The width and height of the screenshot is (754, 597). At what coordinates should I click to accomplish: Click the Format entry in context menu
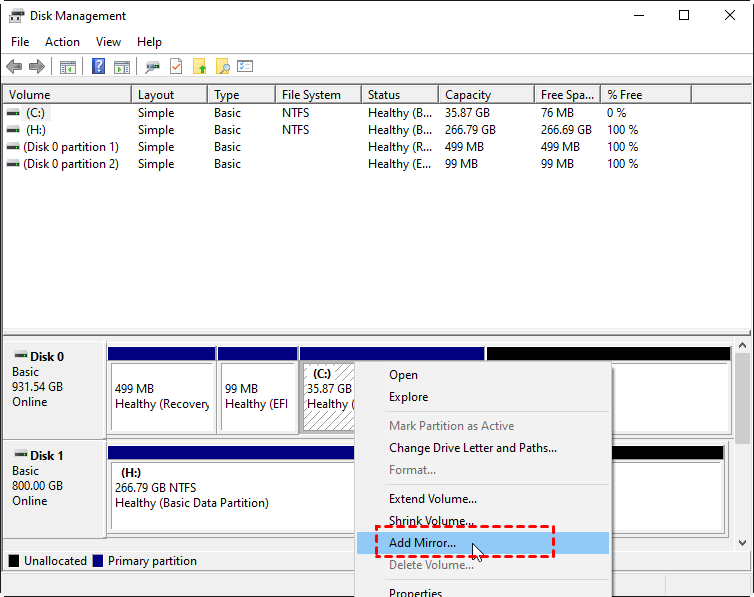[483, 470]
